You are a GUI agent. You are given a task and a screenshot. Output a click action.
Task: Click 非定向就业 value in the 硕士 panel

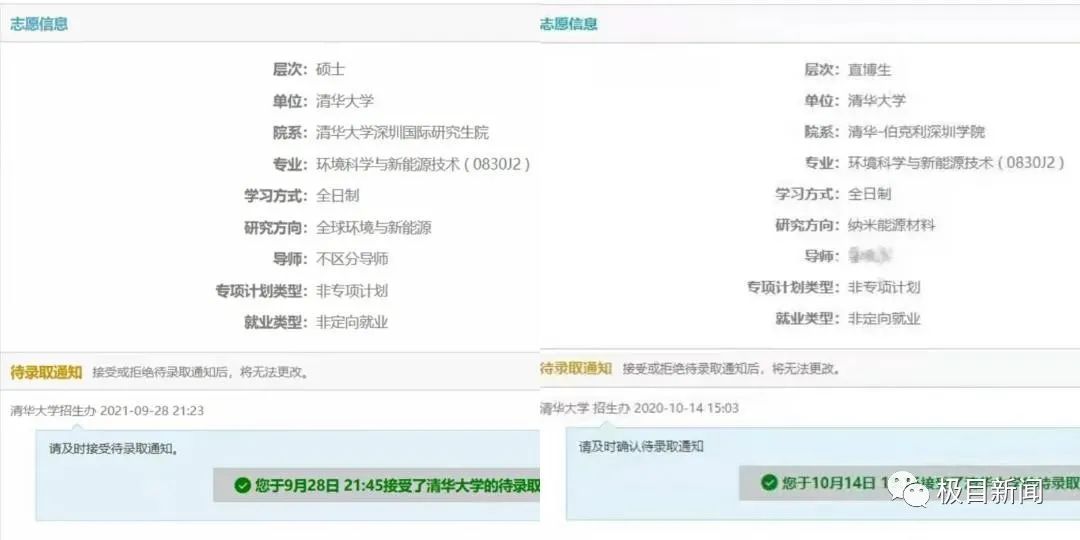[x=352, y=322]
